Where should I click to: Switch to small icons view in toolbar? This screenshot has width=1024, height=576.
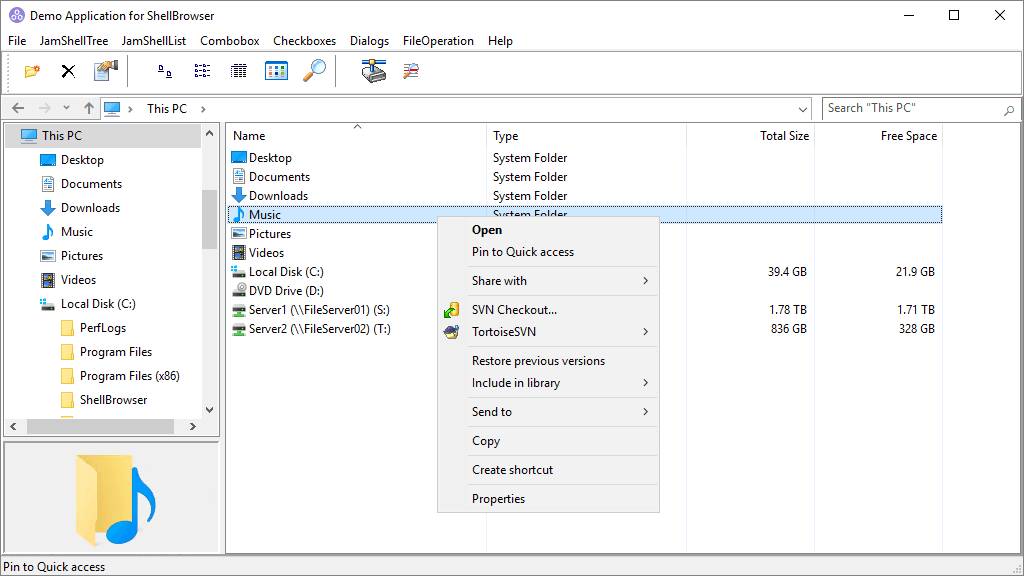coord(165,71)
